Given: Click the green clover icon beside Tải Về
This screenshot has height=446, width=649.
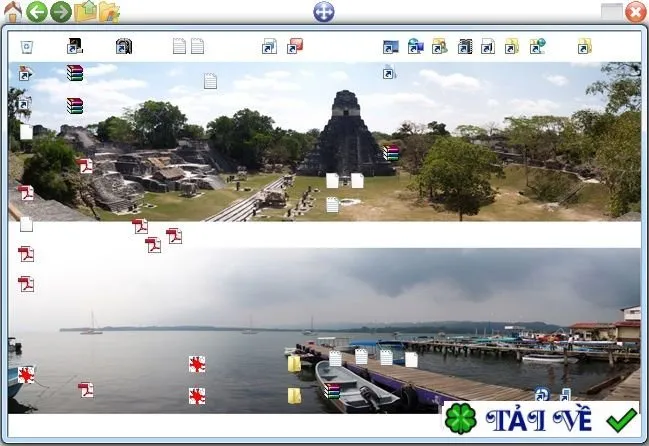Looking at the screenshot, I should (460, 419).
